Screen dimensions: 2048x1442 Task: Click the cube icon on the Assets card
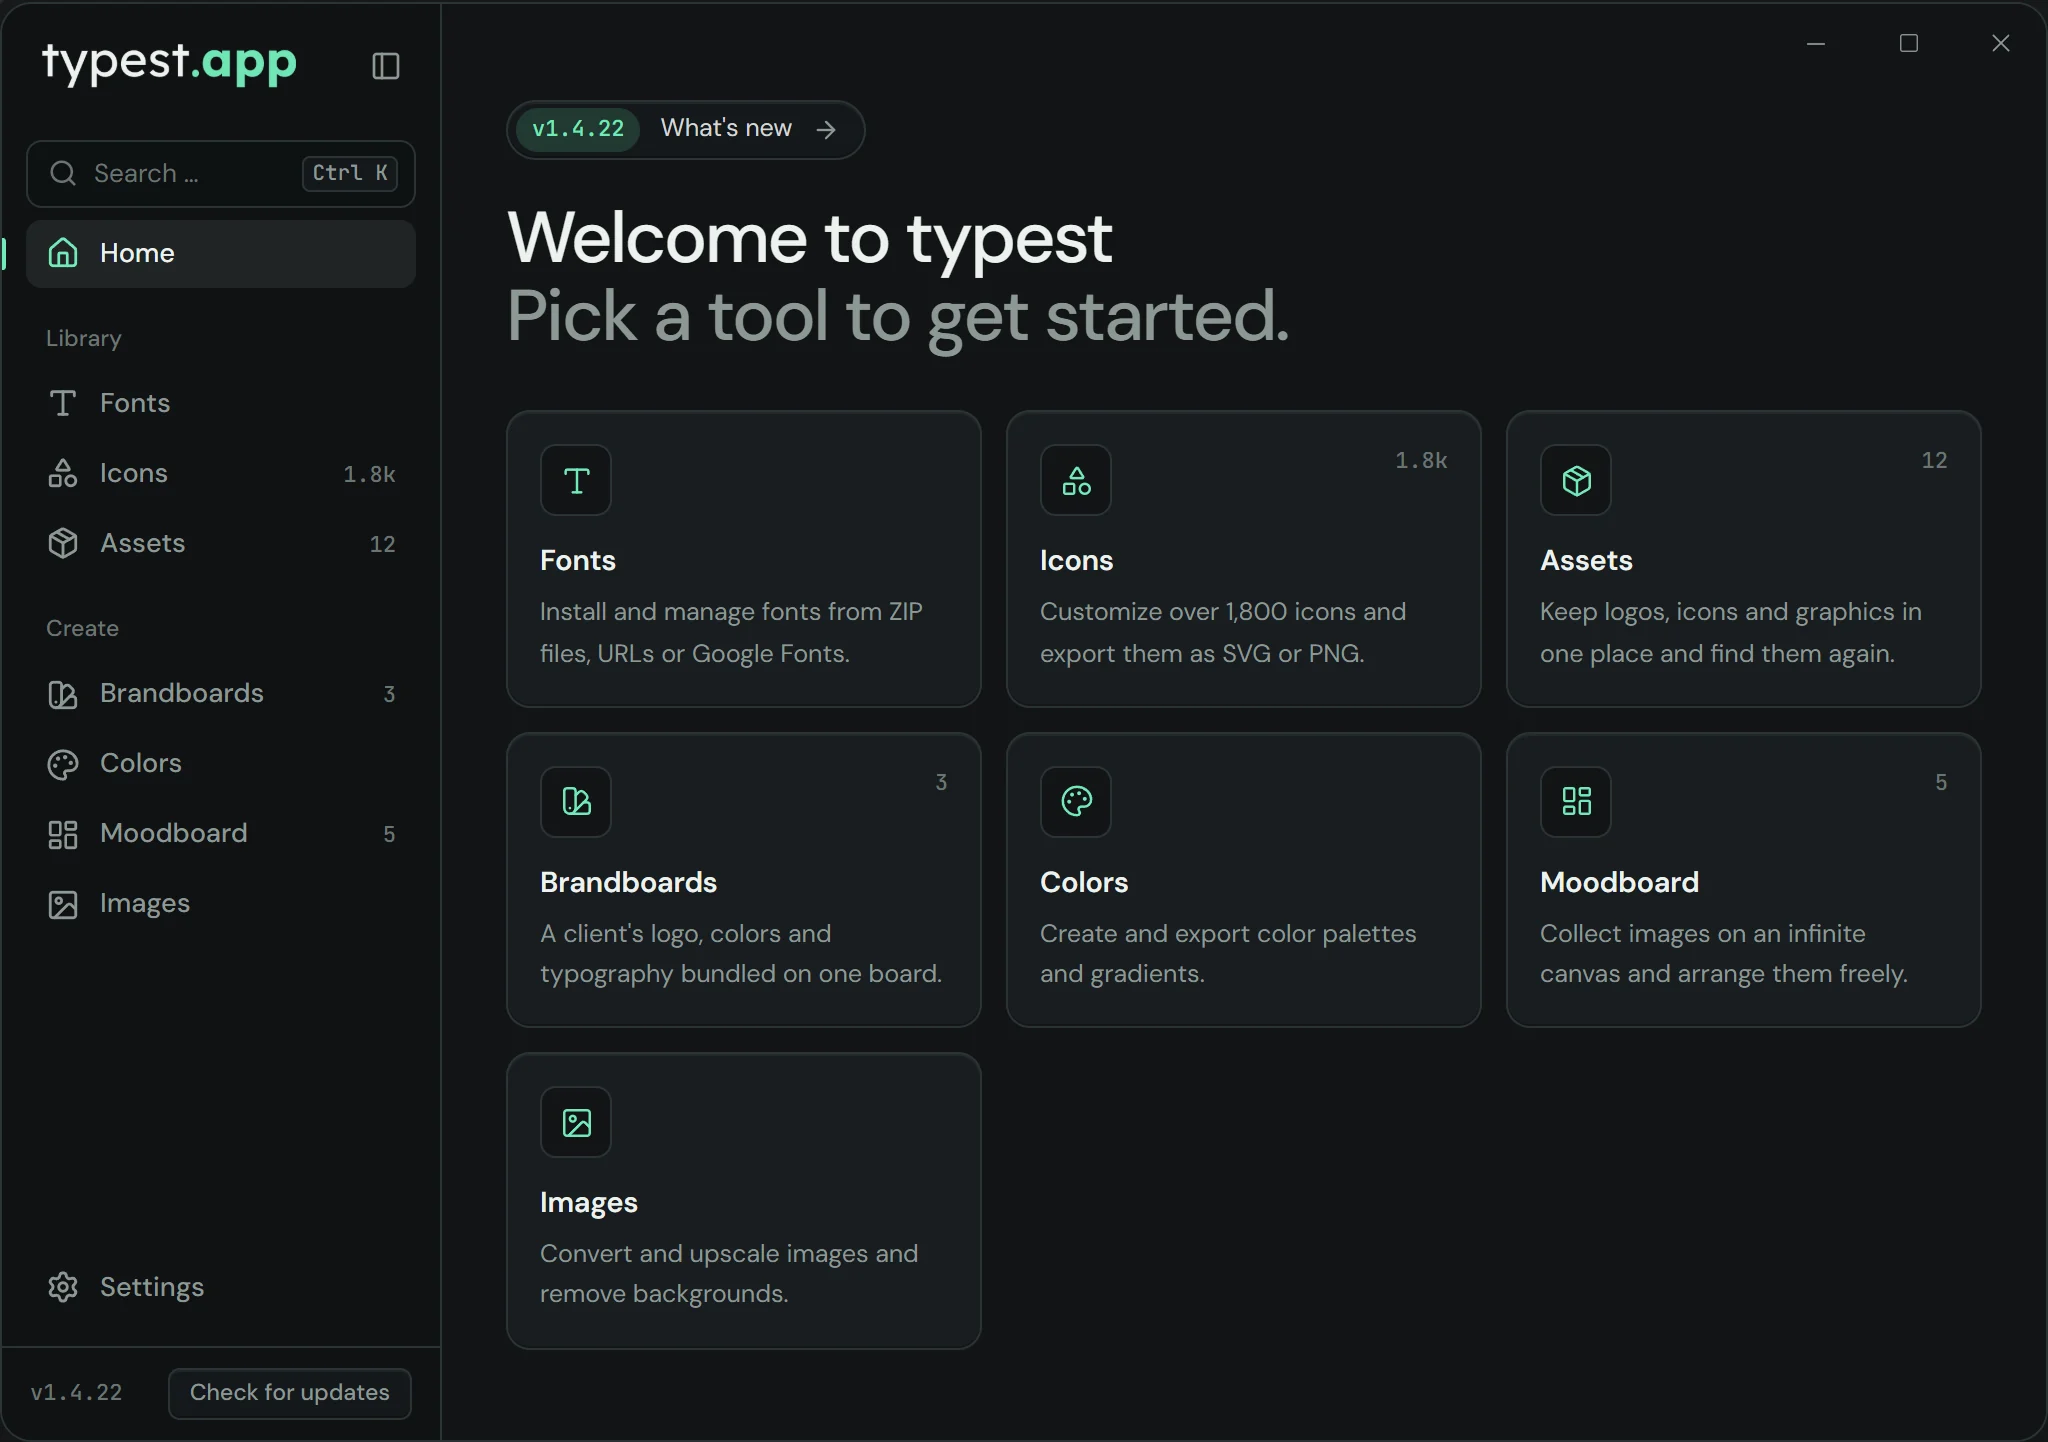(1576, 480)
